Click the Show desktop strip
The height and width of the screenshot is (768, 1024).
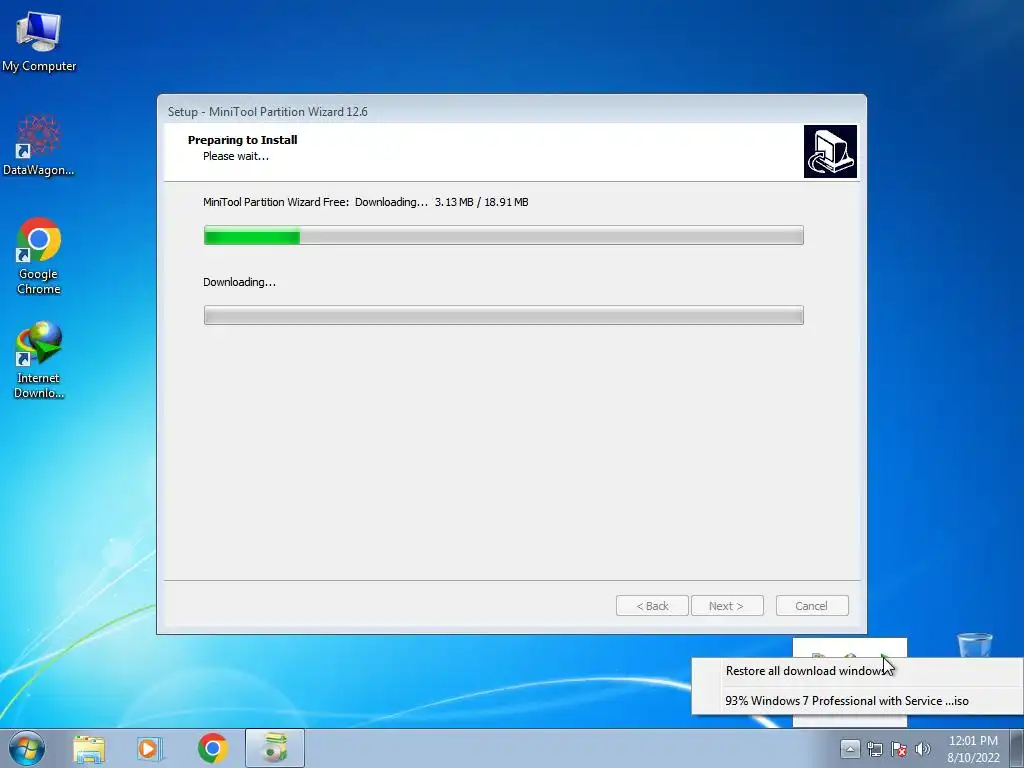tap(1017, 748)
